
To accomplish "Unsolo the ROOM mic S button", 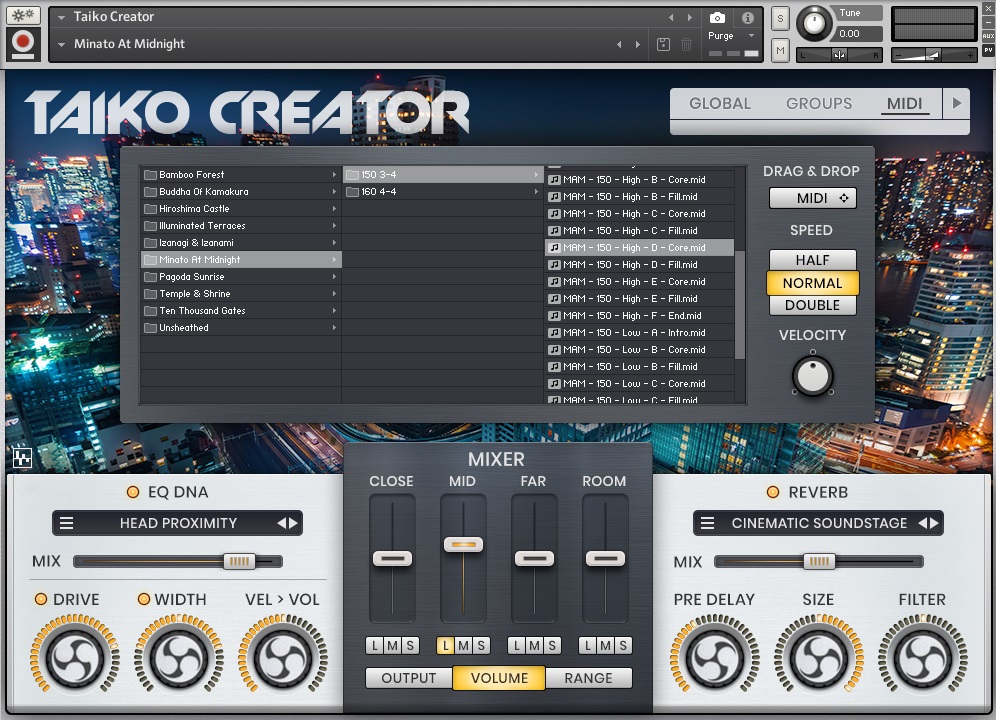I will [623, 646].
